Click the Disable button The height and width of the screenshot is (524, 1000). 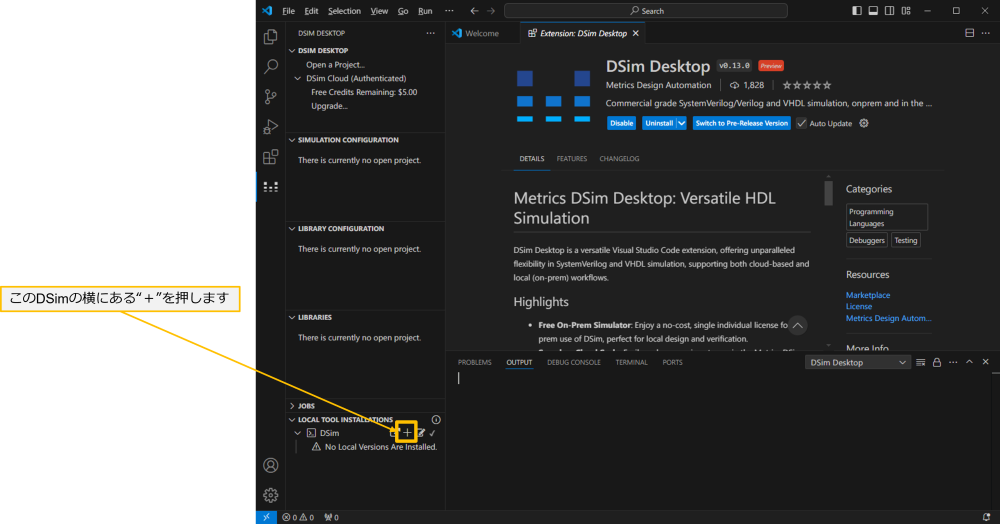pyautogui.click(x=621, y=123)
